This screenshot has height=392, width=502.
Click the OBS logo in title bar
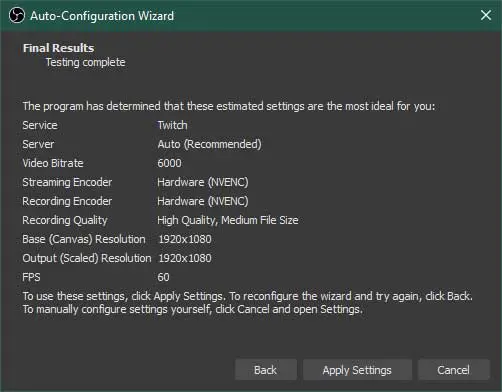click(17, 15)
